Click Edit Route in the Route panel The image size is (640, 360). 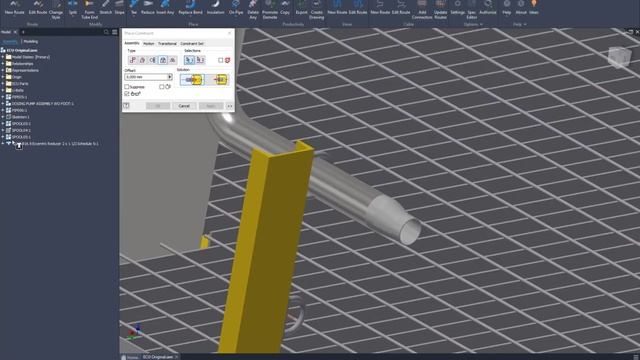[38, 7]
